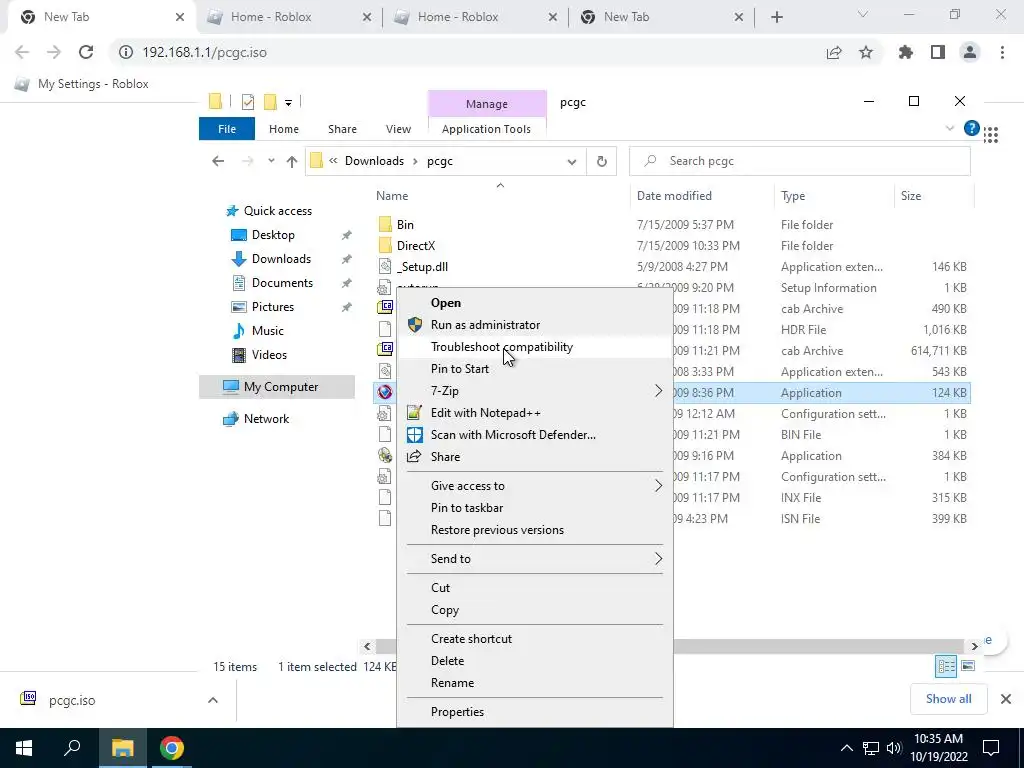Click Explorer back navigation arrow
1024x768 pixels.
(x=218, y=161)
